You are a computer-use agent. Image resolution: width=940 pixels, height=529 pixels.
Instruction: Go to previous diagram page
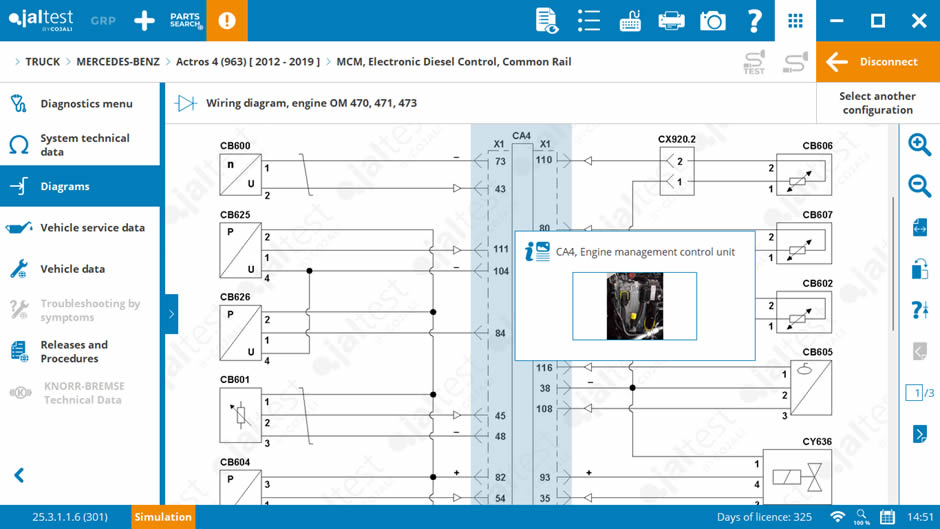pyautogui.click(x=920, y=351)
